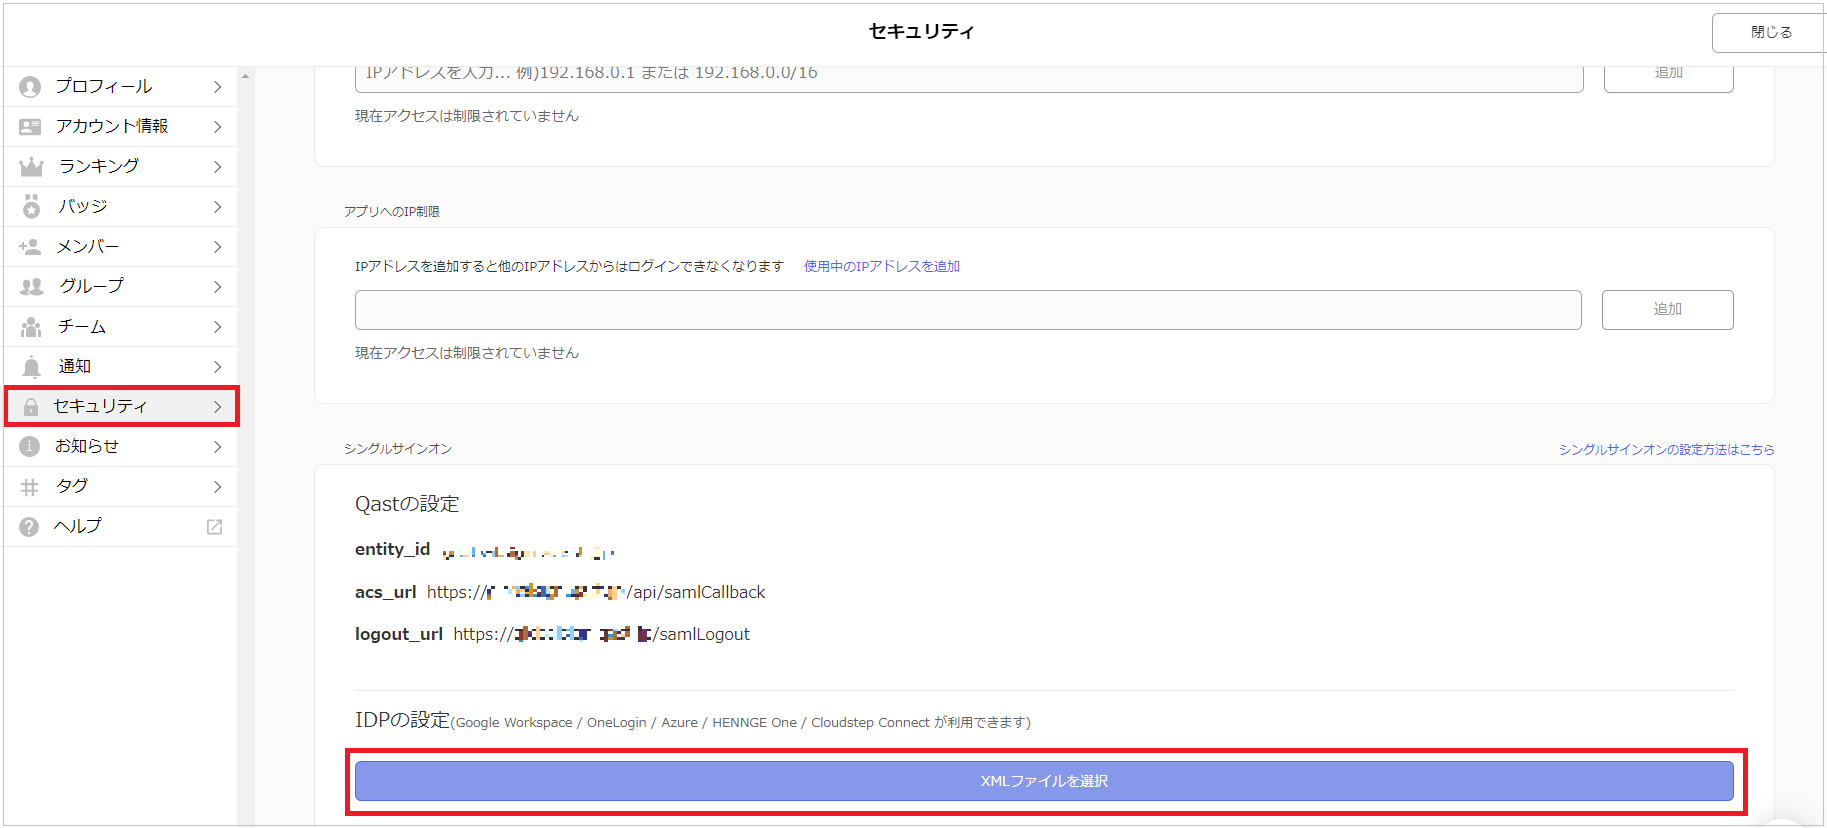Click the profile person icon in sidebar

click(30, 87)
